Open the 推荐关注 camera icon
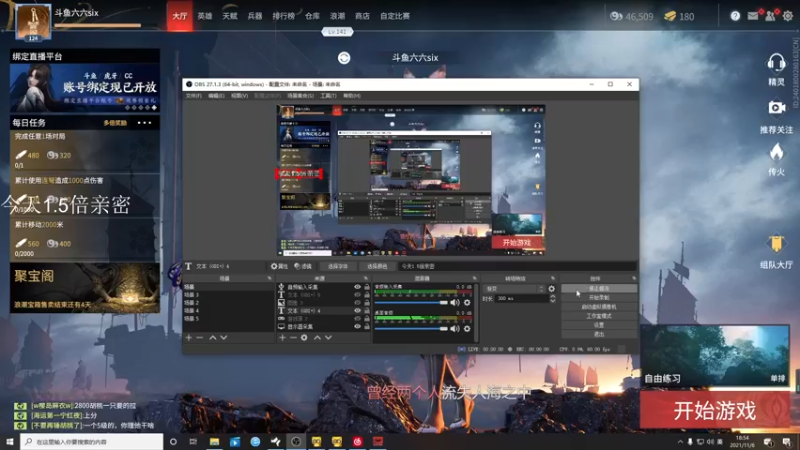Viewport: 800px width, 450px height. click(x=776, y=108)
